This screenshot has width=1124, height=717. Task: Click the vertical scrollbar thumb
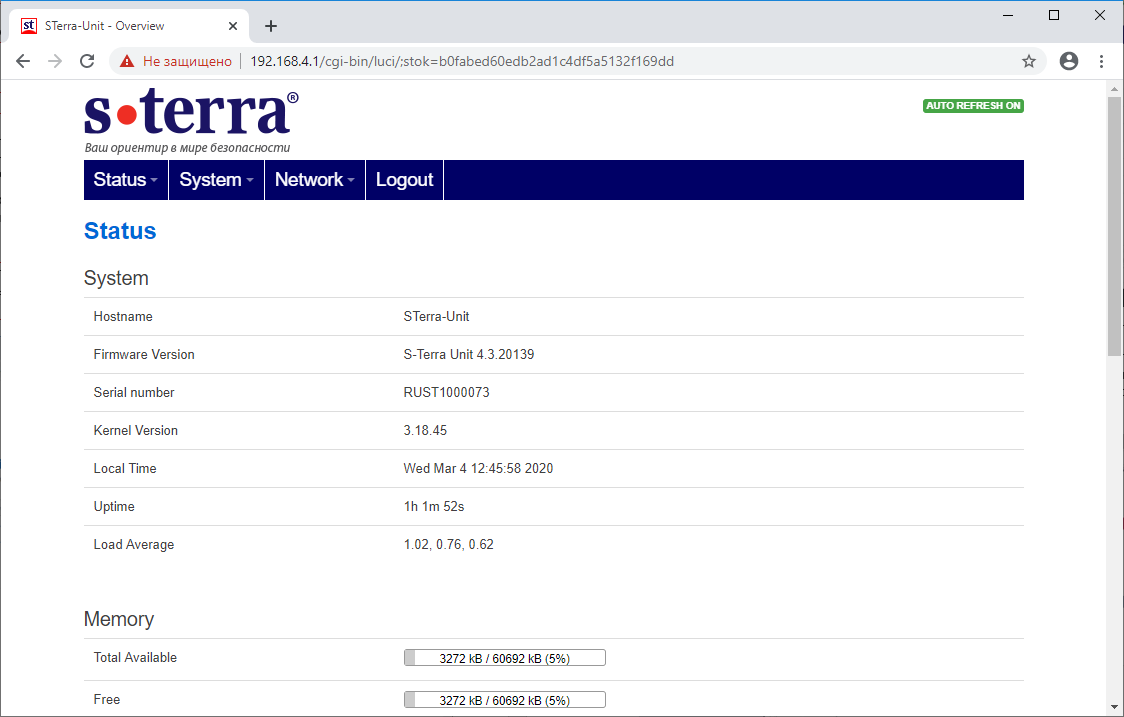[x=1114, y=226]
